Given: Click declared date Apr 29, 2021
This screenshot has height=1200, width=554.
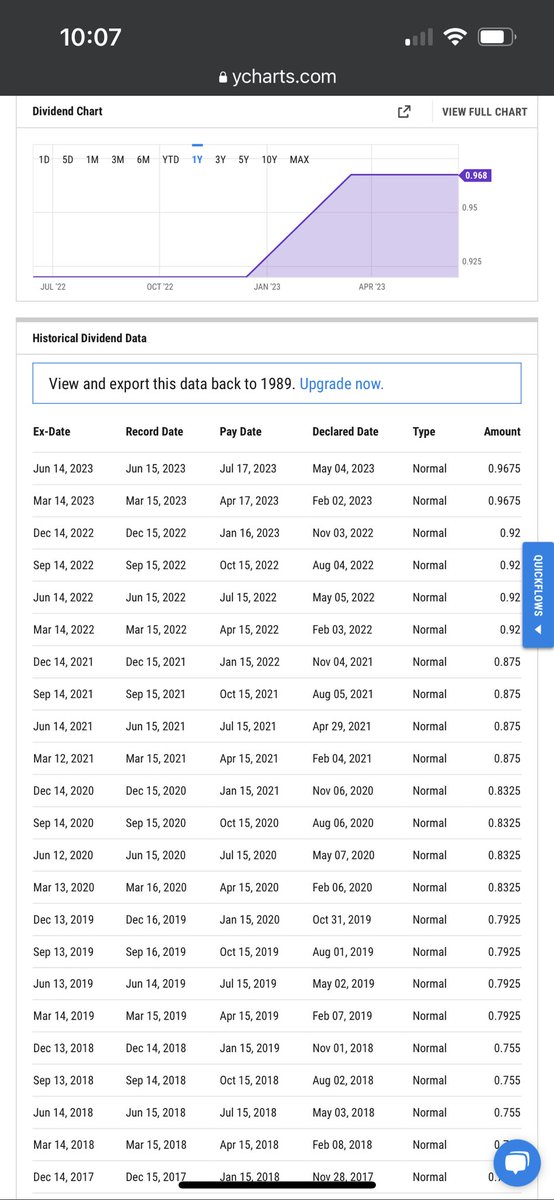Looking at the screenshot, I should pyautogui.click(x=342, y=726).
